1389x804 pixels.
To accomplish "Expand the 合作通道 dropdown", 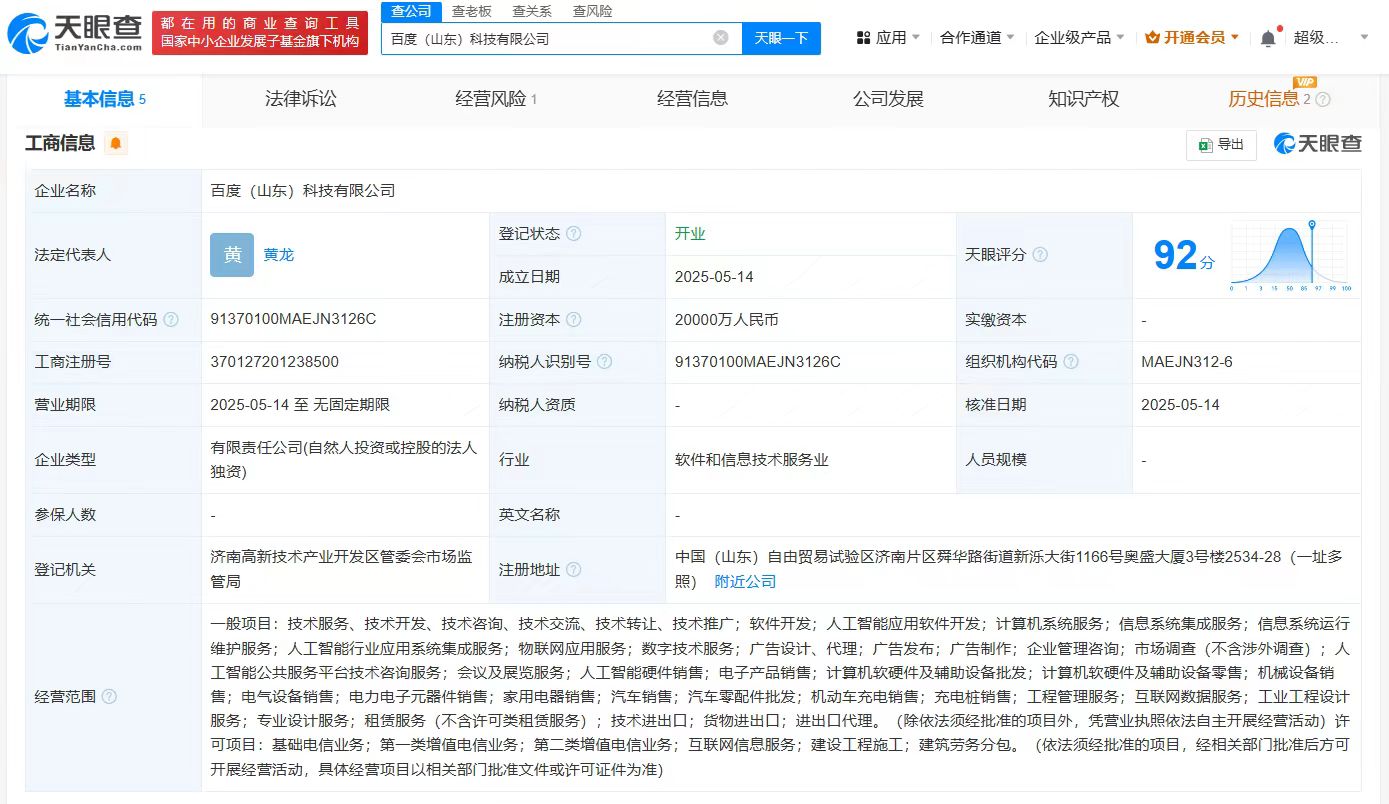I will pos(977,38).
